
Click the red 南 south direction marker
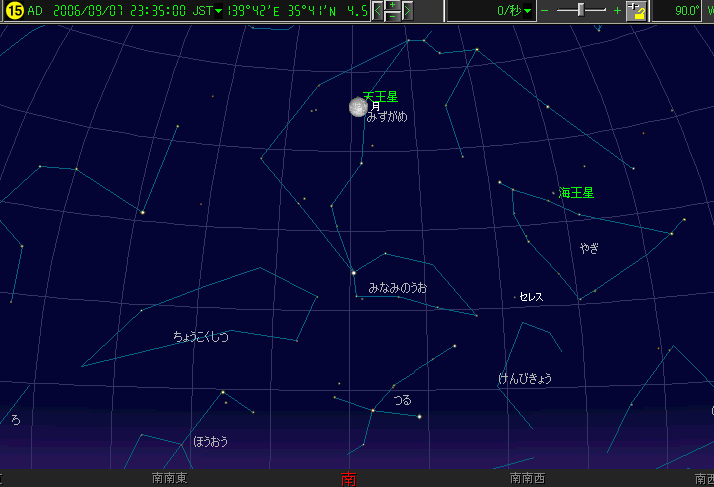348,479
